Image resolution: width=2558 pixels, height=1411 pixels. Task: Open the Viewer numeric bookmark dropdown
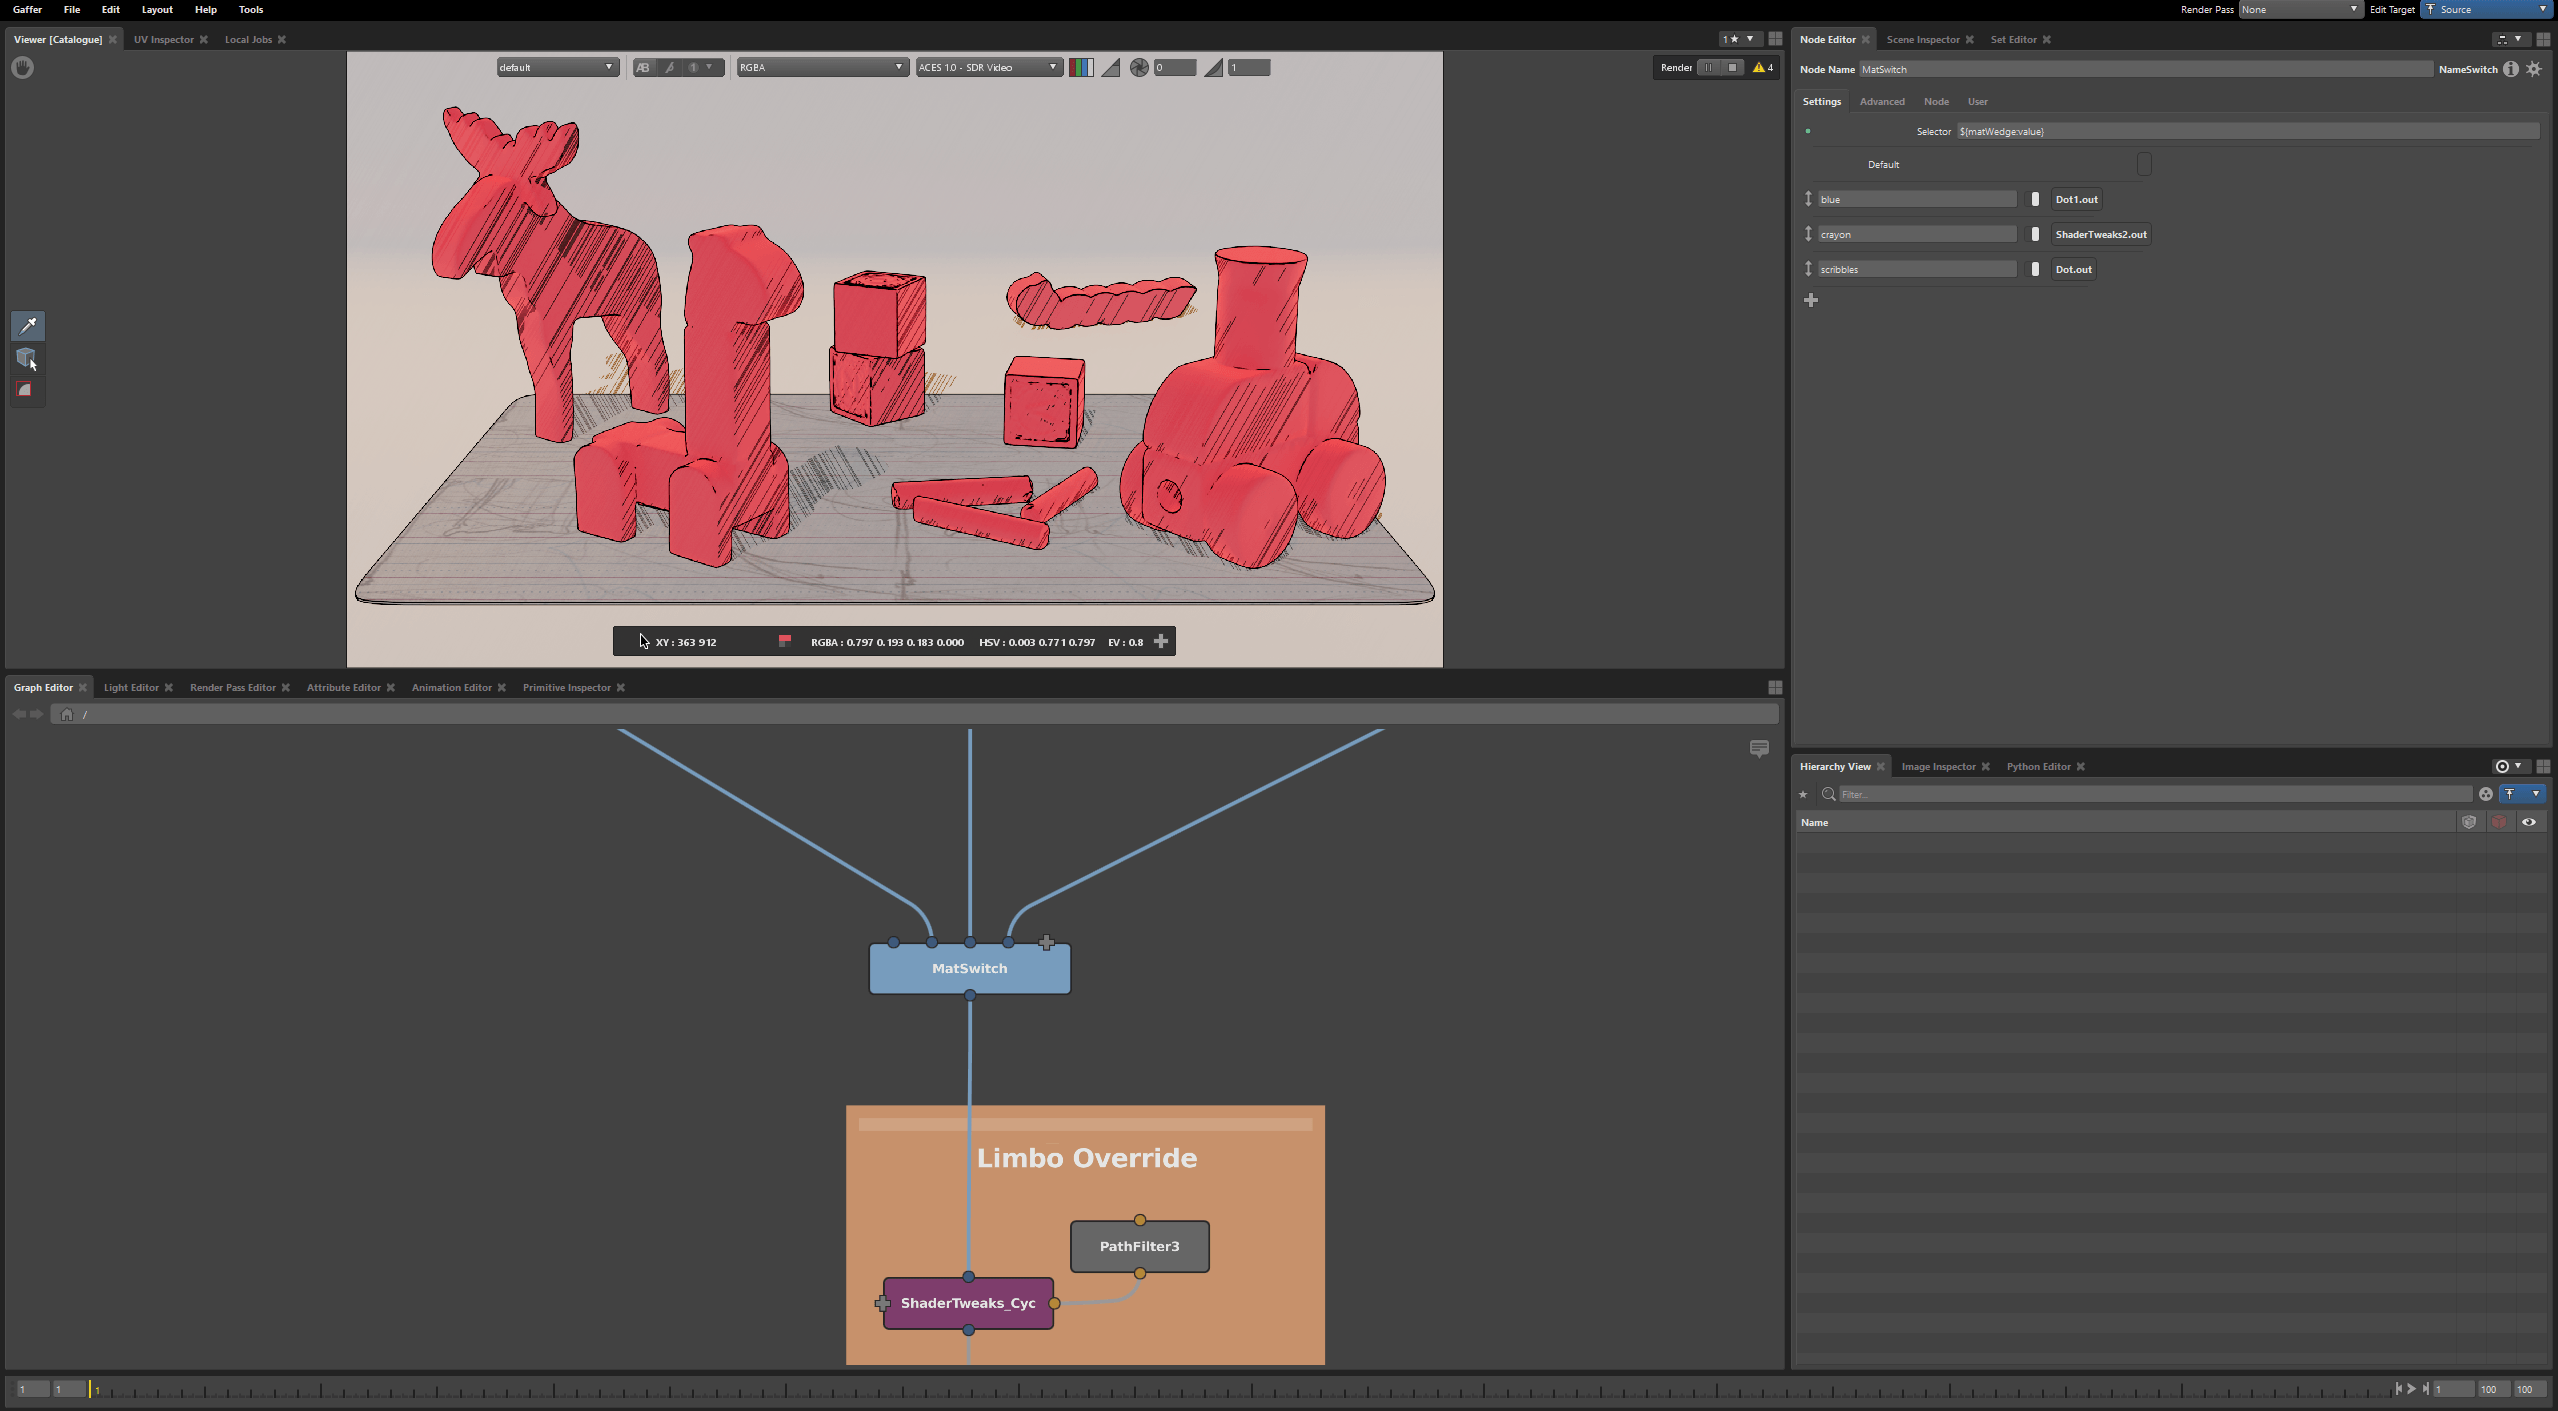coord(1739,39)
